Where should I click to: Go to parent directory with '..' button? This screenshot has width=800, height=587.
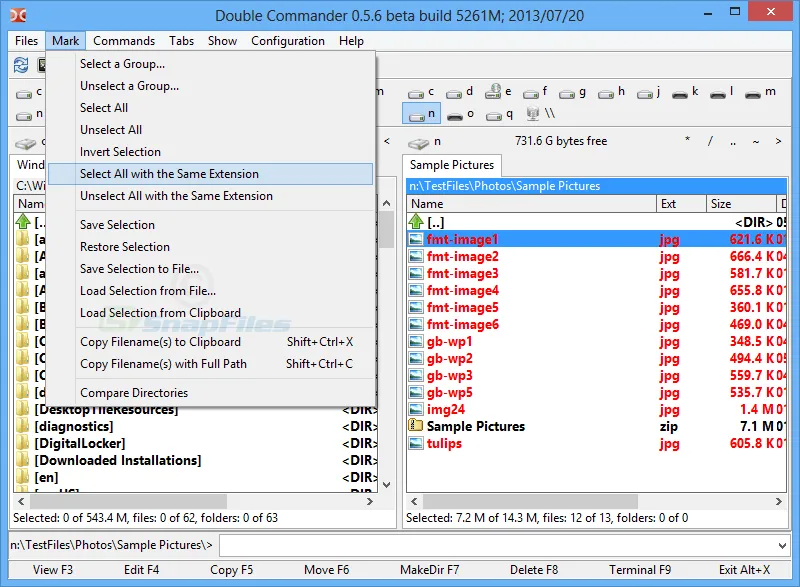[733, 142]
